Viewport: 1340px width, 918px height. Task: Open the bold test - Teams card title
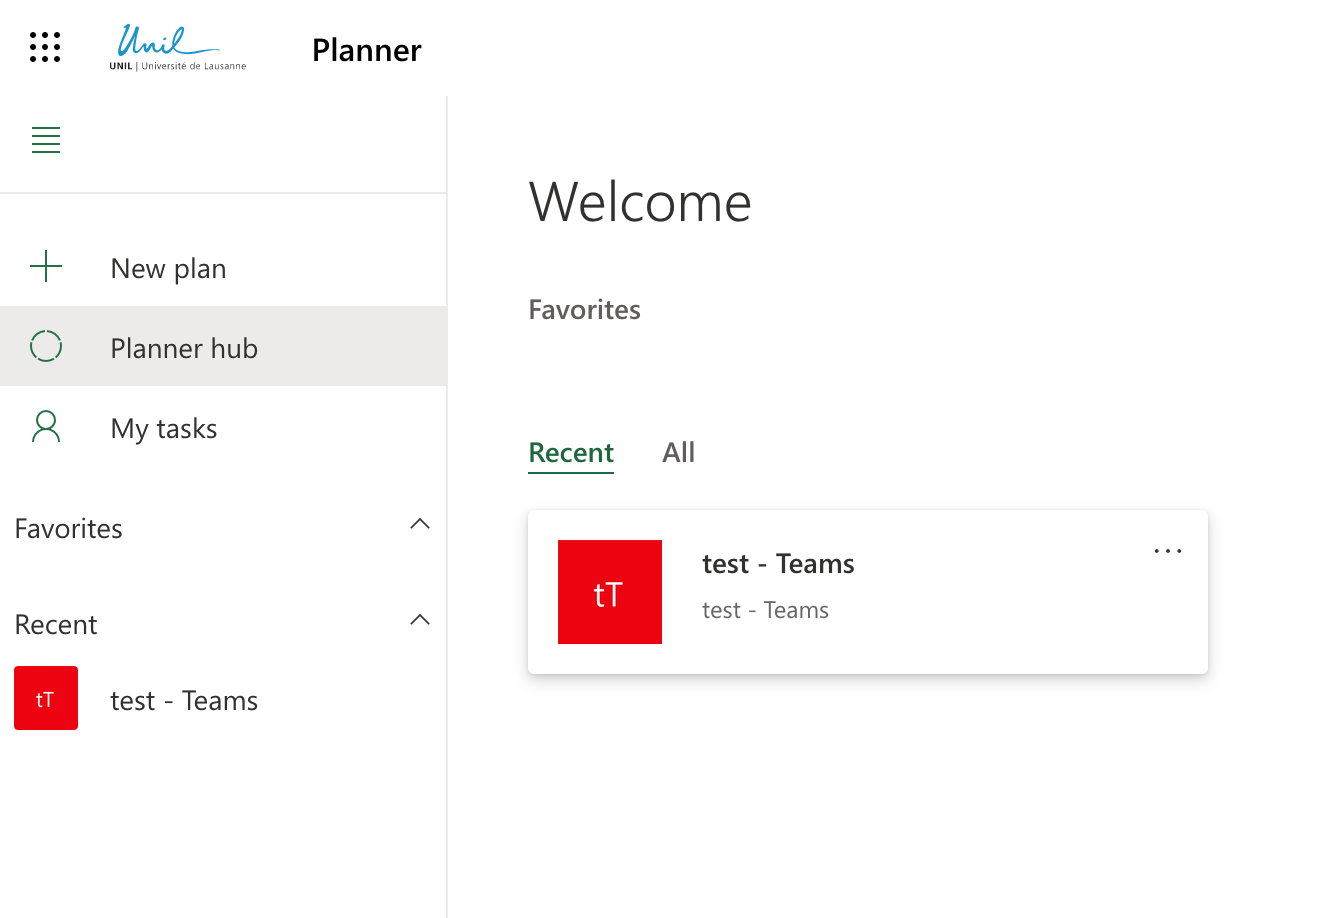[778, 564]
